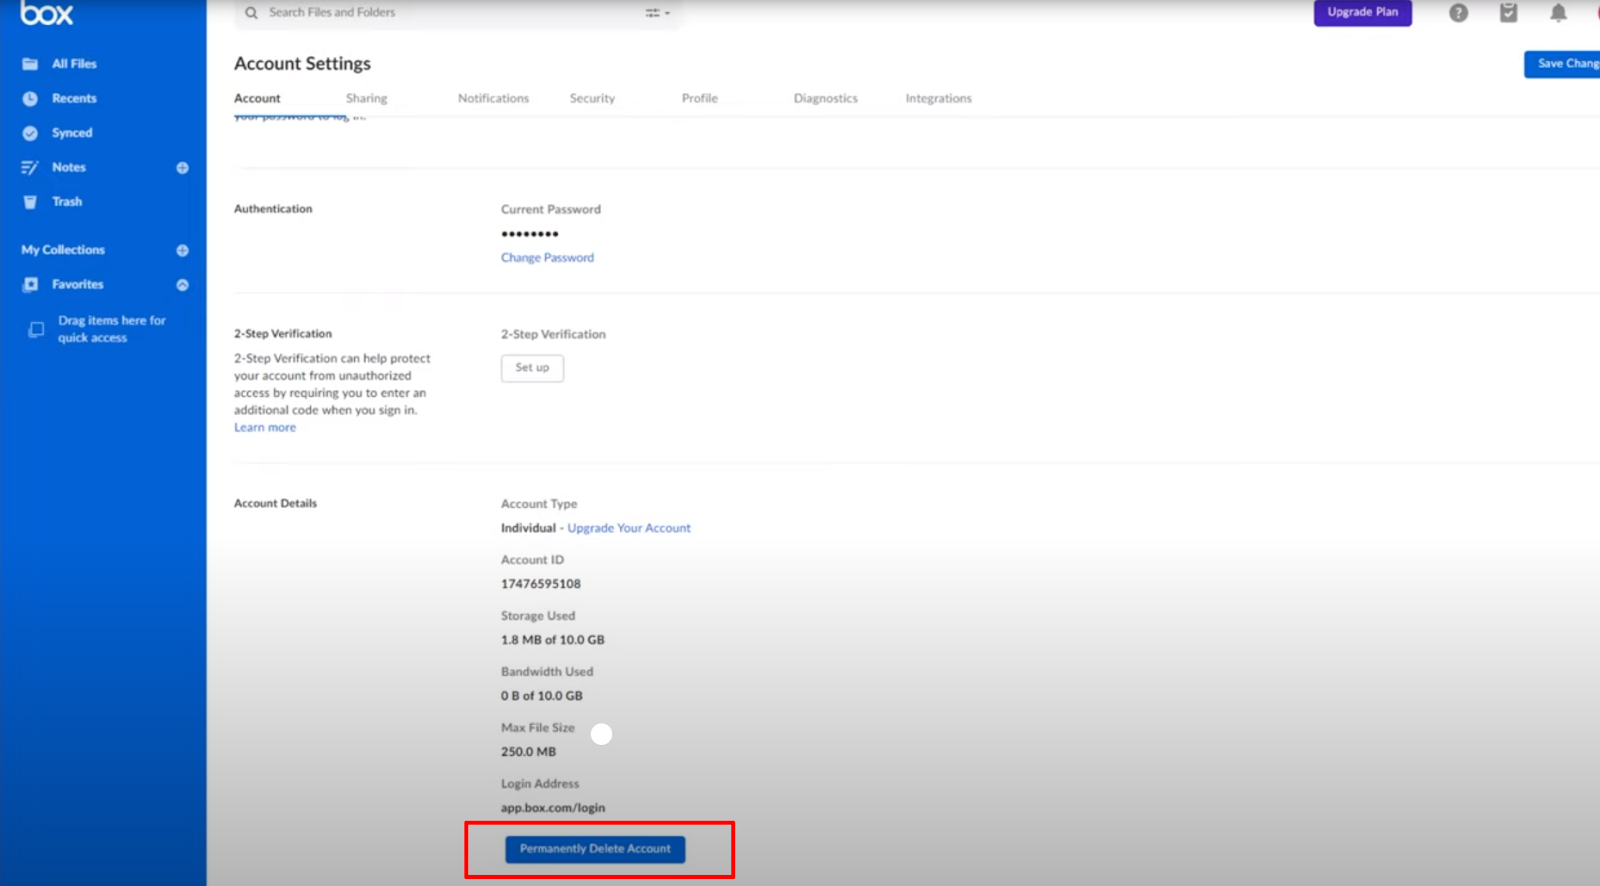Click the Upgrade Plan button

click(1363, 13)
